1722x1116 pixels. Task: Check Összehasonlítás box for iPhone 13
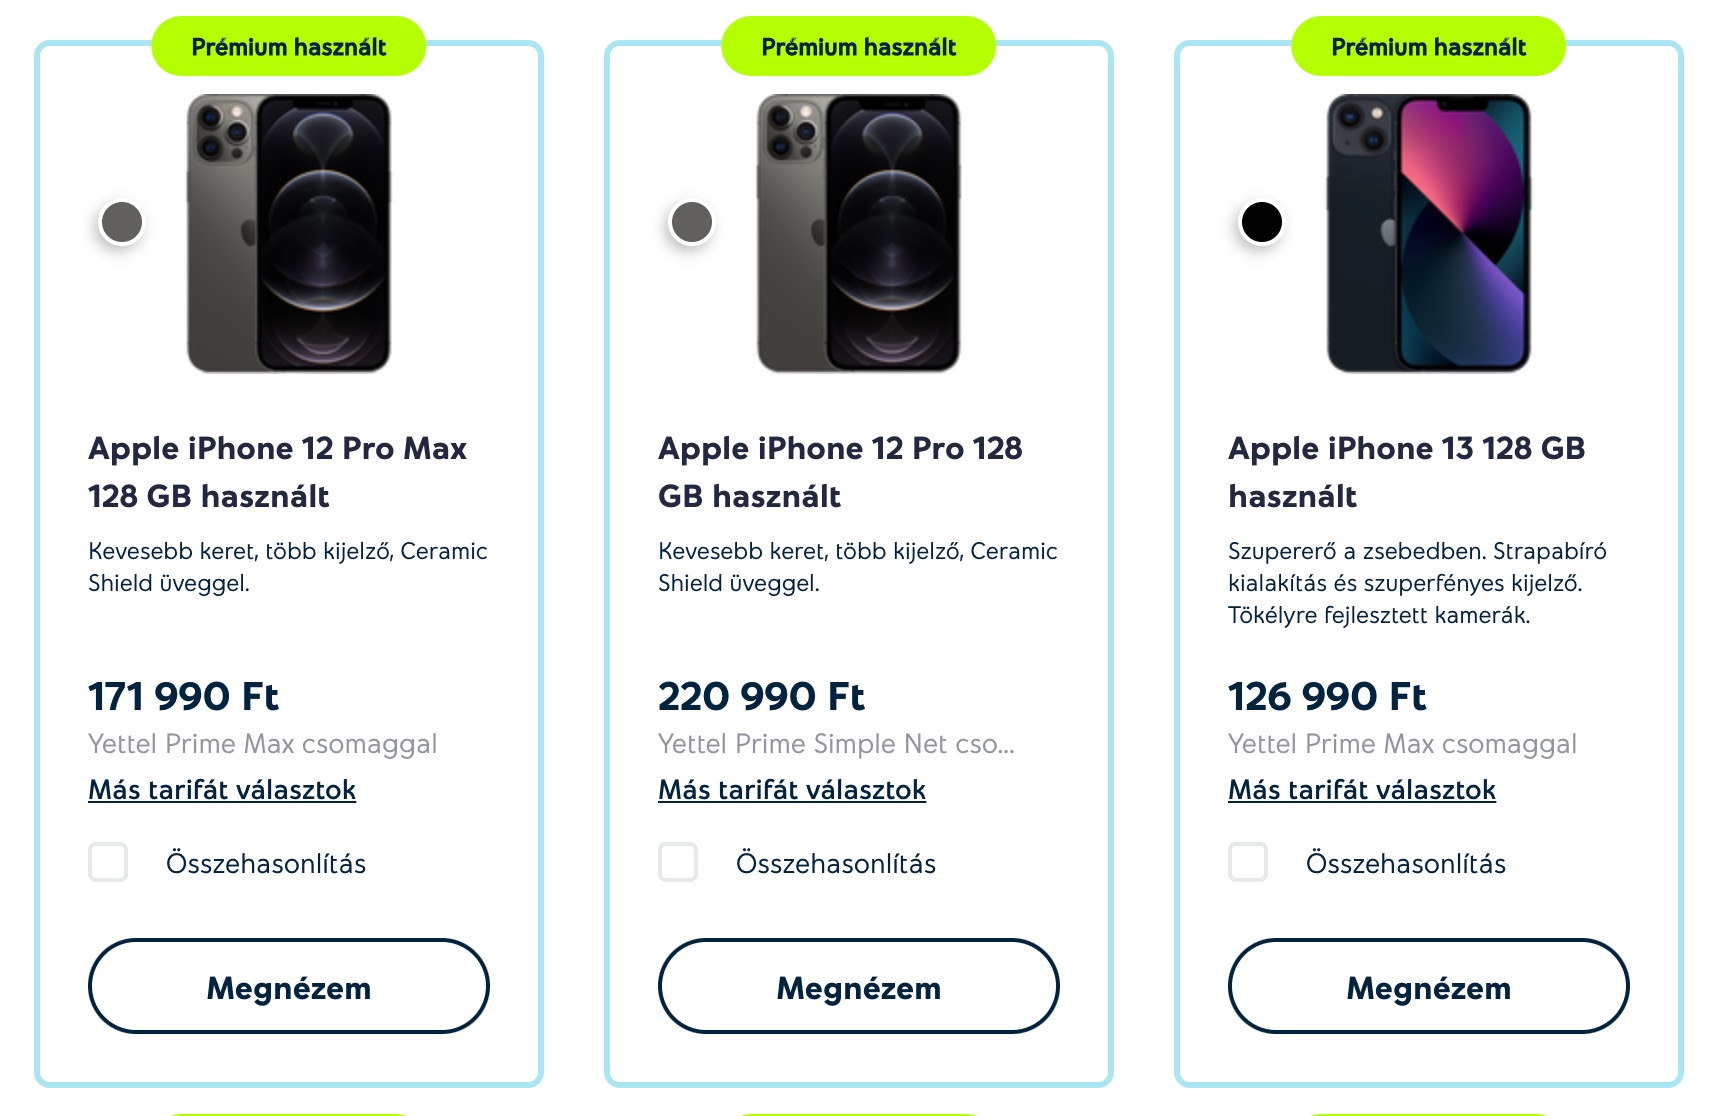1248,862
